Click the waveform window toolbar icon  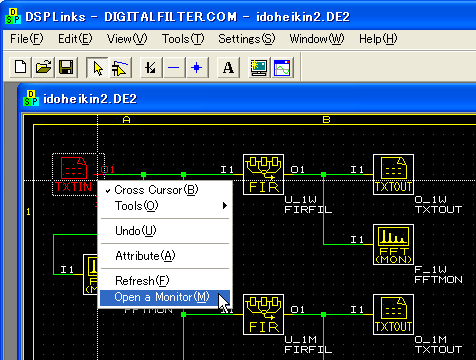(x=282, y=68)
